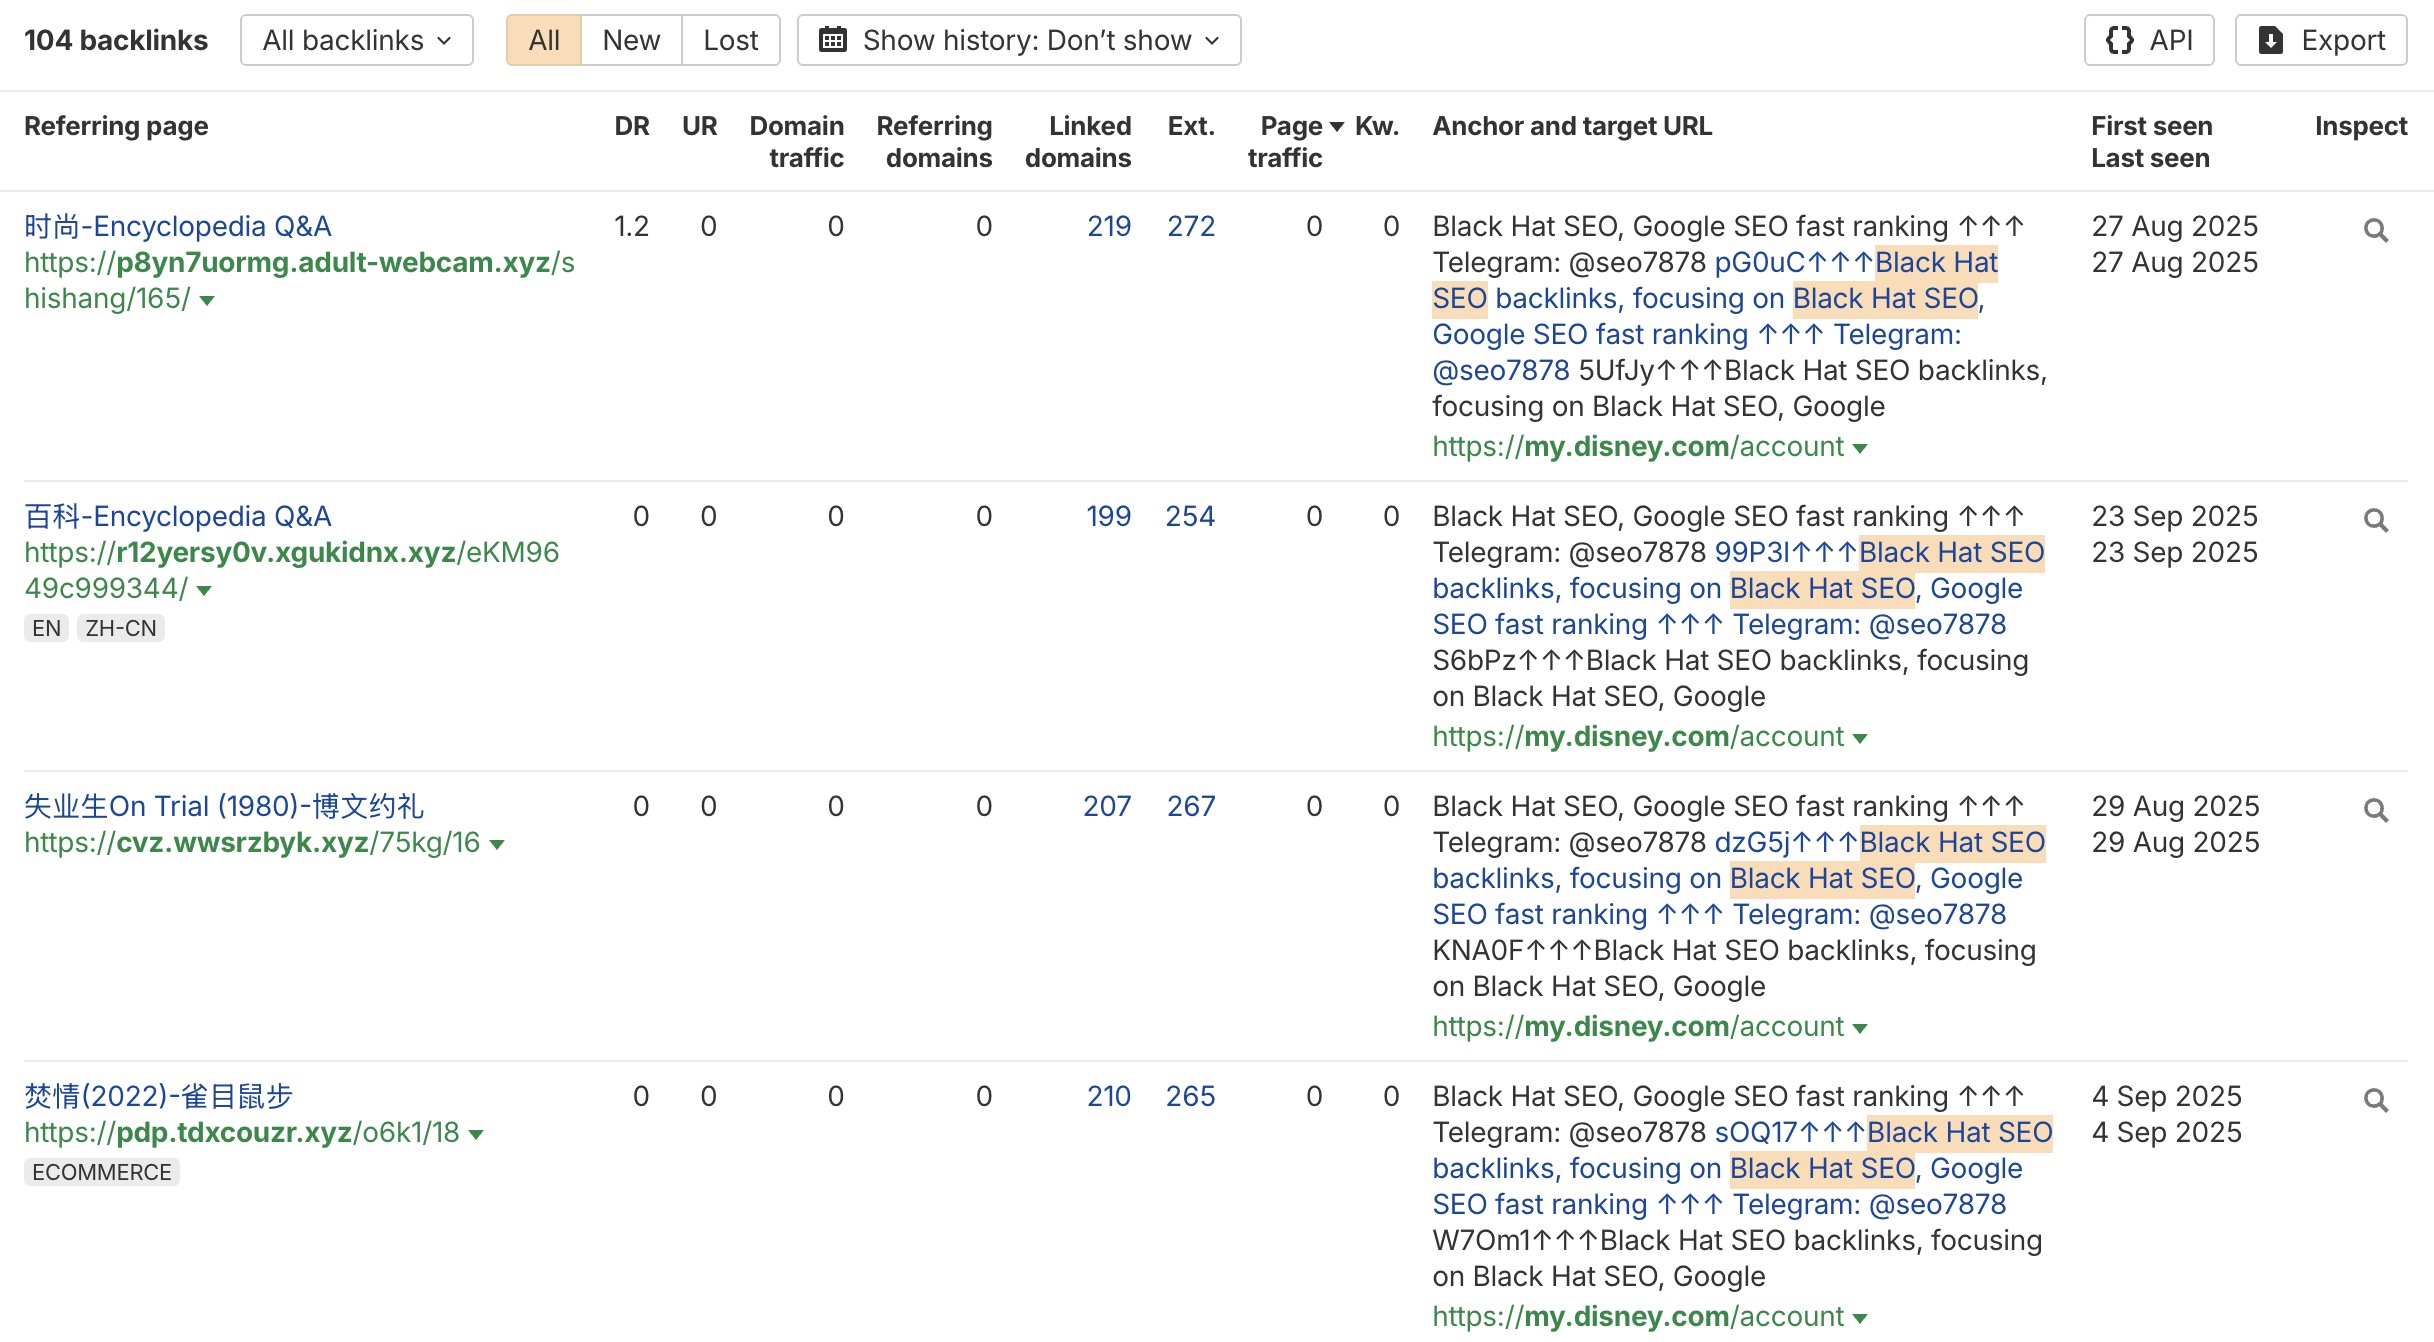Click the inspect magnifier for the pdp.tdxcouzr.xyz row

tap(2375, 1101)
